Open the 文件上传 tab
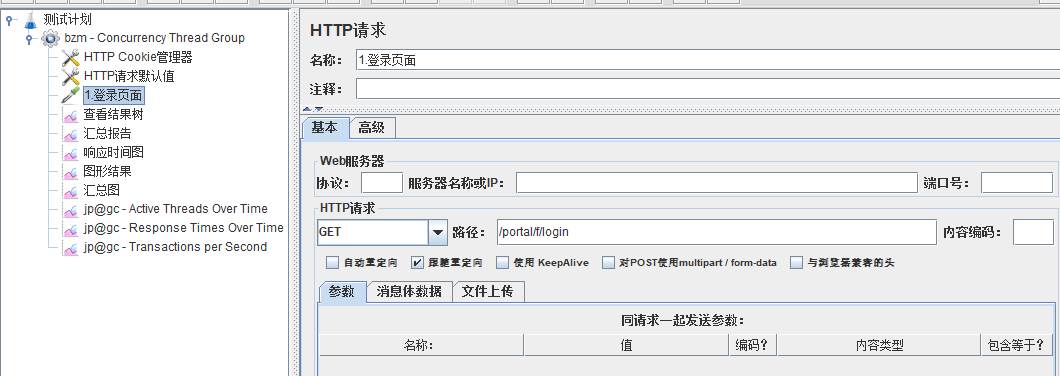 point(487,291)
